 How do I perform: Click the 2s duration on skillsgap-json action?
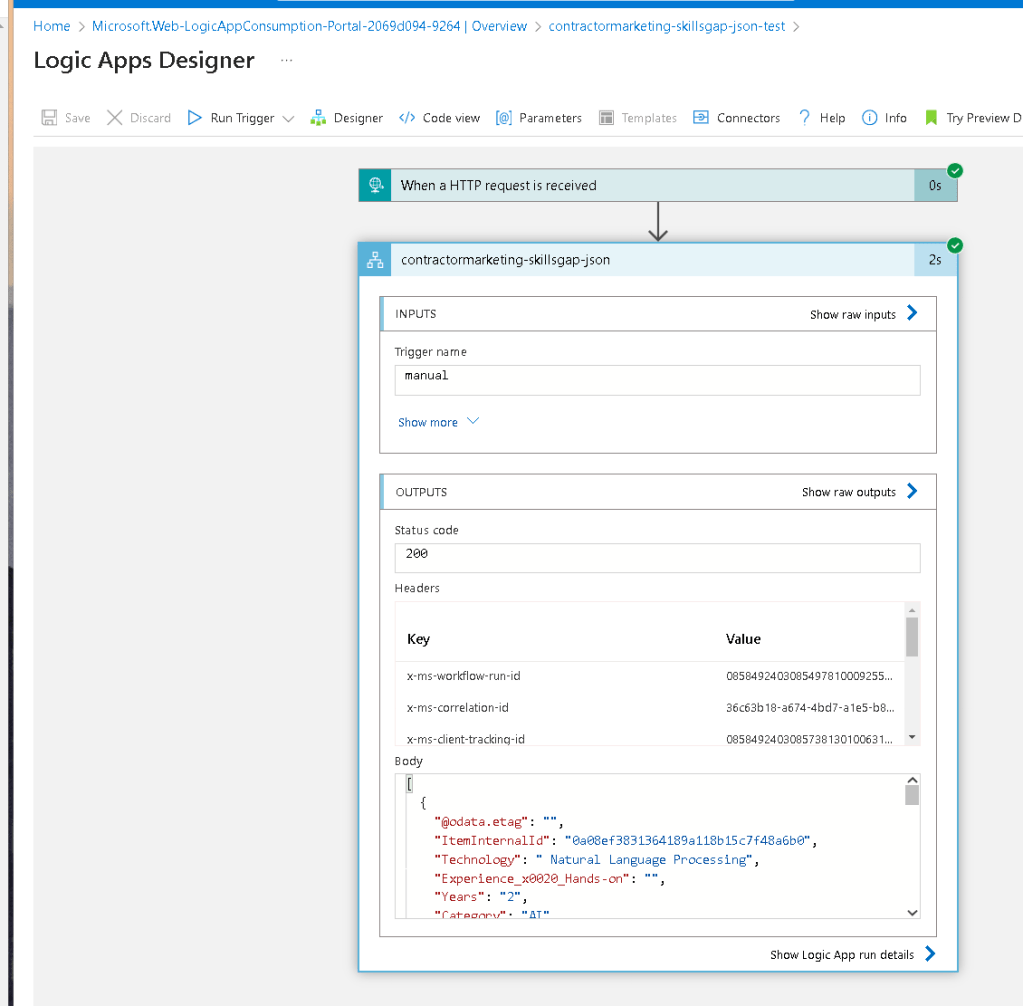pos(935,260)
